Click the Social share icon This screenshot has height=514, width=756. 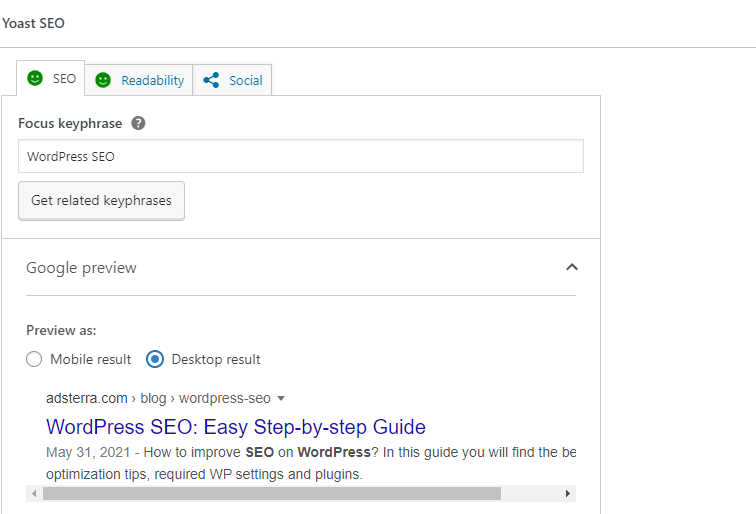(211, 80)
